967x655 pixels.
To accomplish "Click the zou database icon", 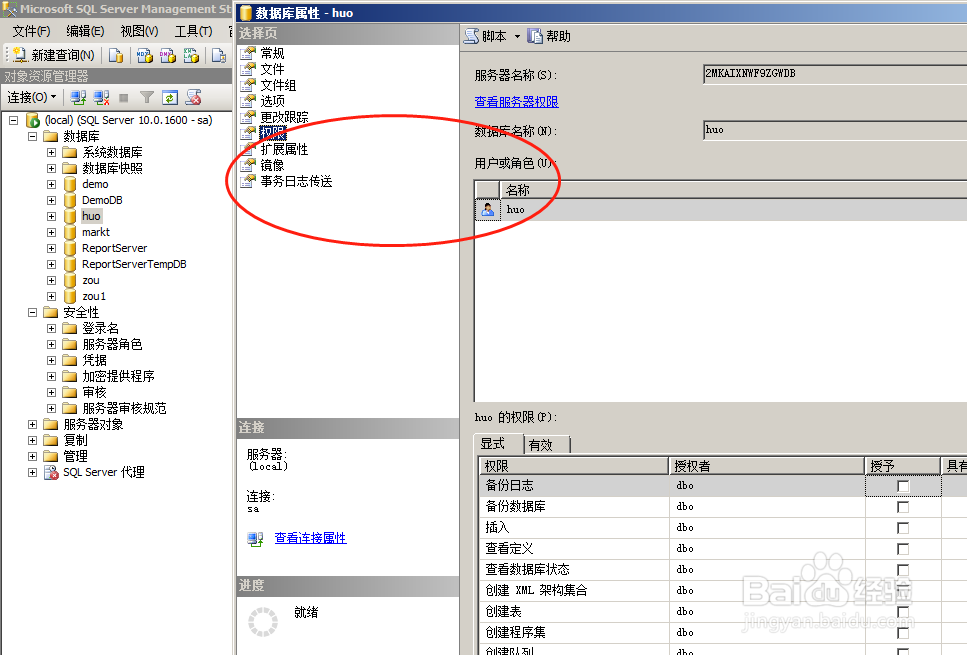I will (70, 281).
